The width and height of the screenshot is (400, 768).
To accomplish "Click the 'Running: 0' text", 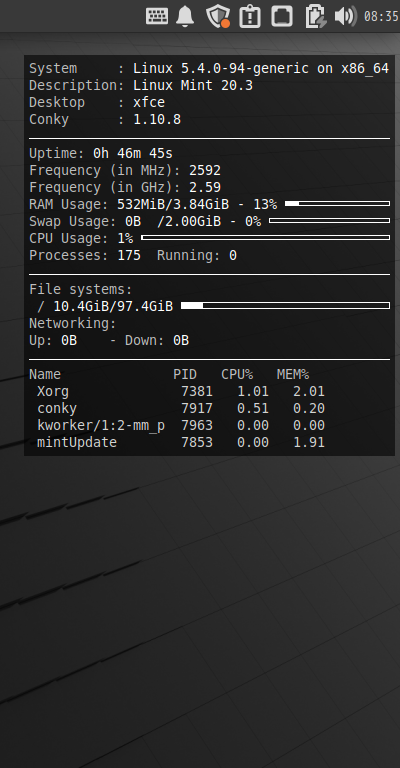I will [x=197, y=256].
